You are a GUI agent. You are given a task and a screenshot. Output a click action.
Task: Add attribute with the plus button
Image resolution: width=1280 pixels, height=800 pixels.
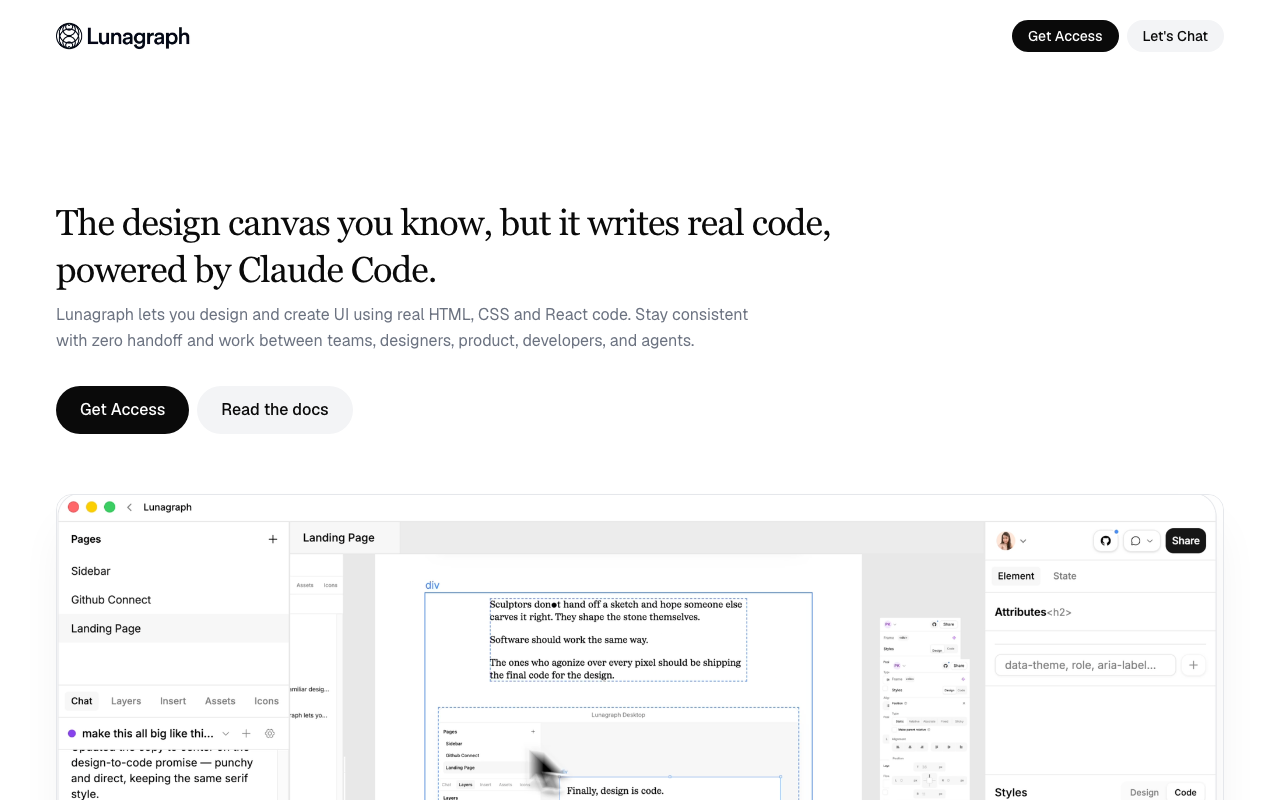pos(1194,665)
